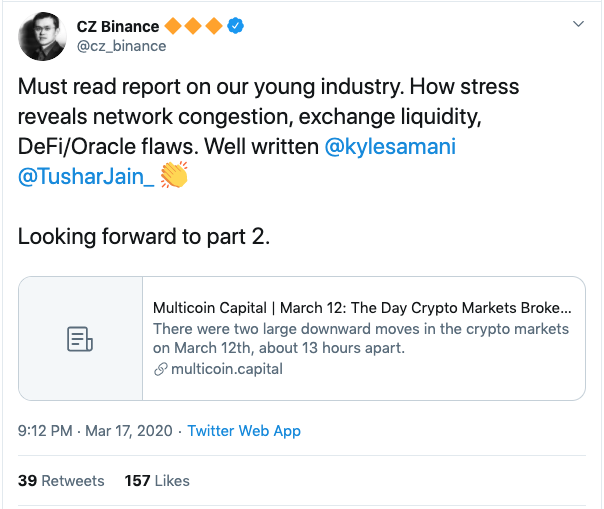Open the @kylesamani mention
604x509 pixels.
(x=390, y=147)
